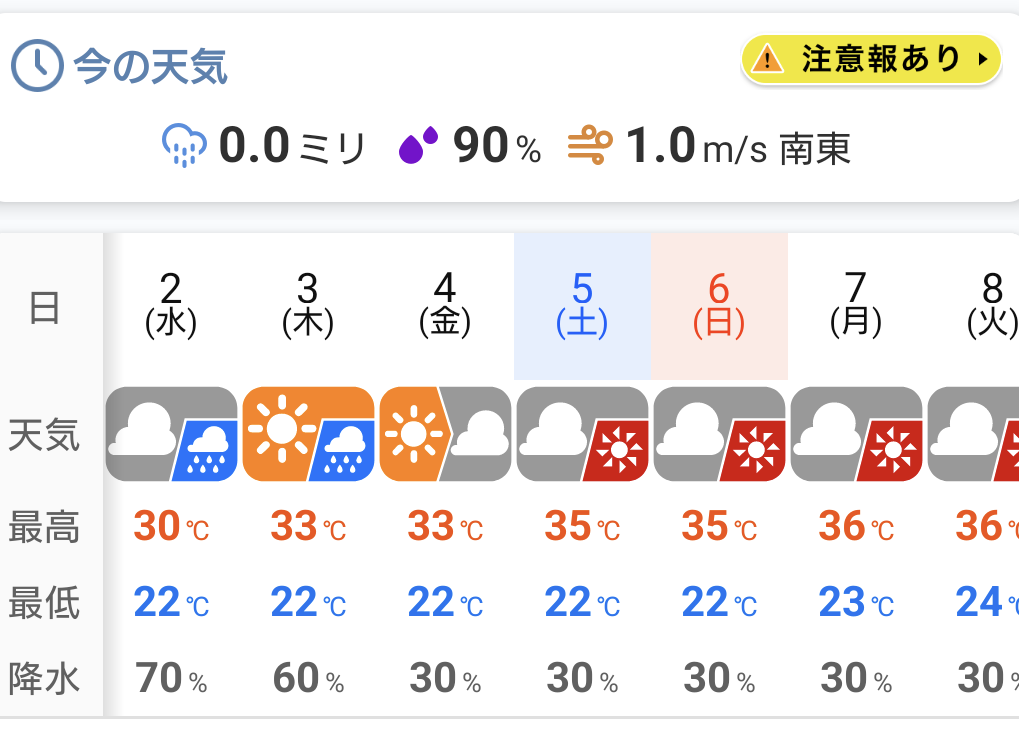Select Sunday 6 cloudy extreme heat icon
Image resolution: width=1019 pixels, height=739 pixels.
coord(719,434)
